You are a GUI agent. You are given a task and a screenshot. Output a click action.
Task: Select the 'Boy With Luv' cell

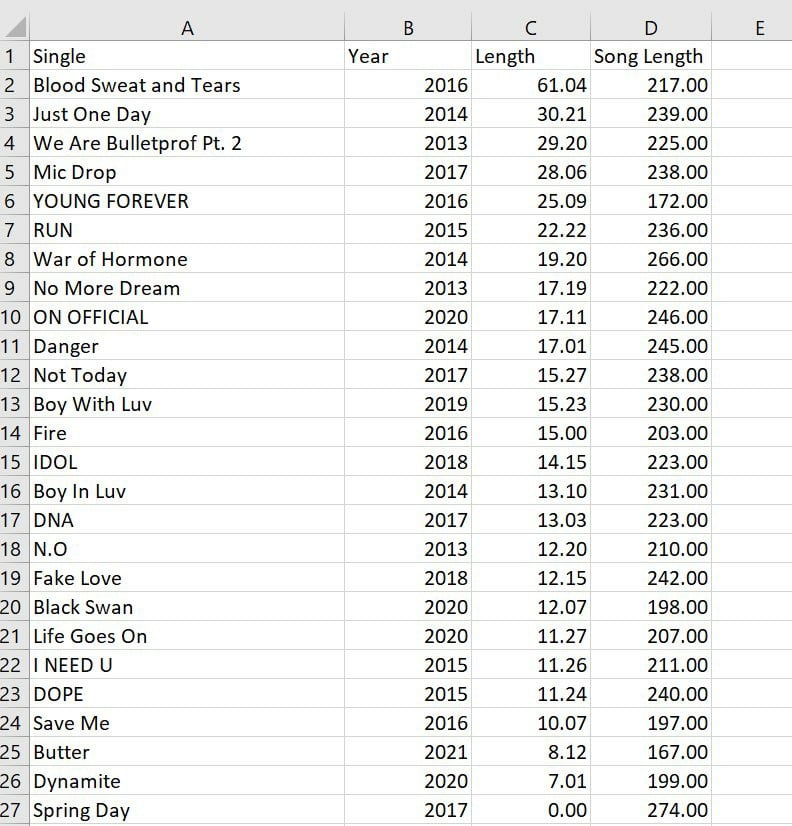93,404
